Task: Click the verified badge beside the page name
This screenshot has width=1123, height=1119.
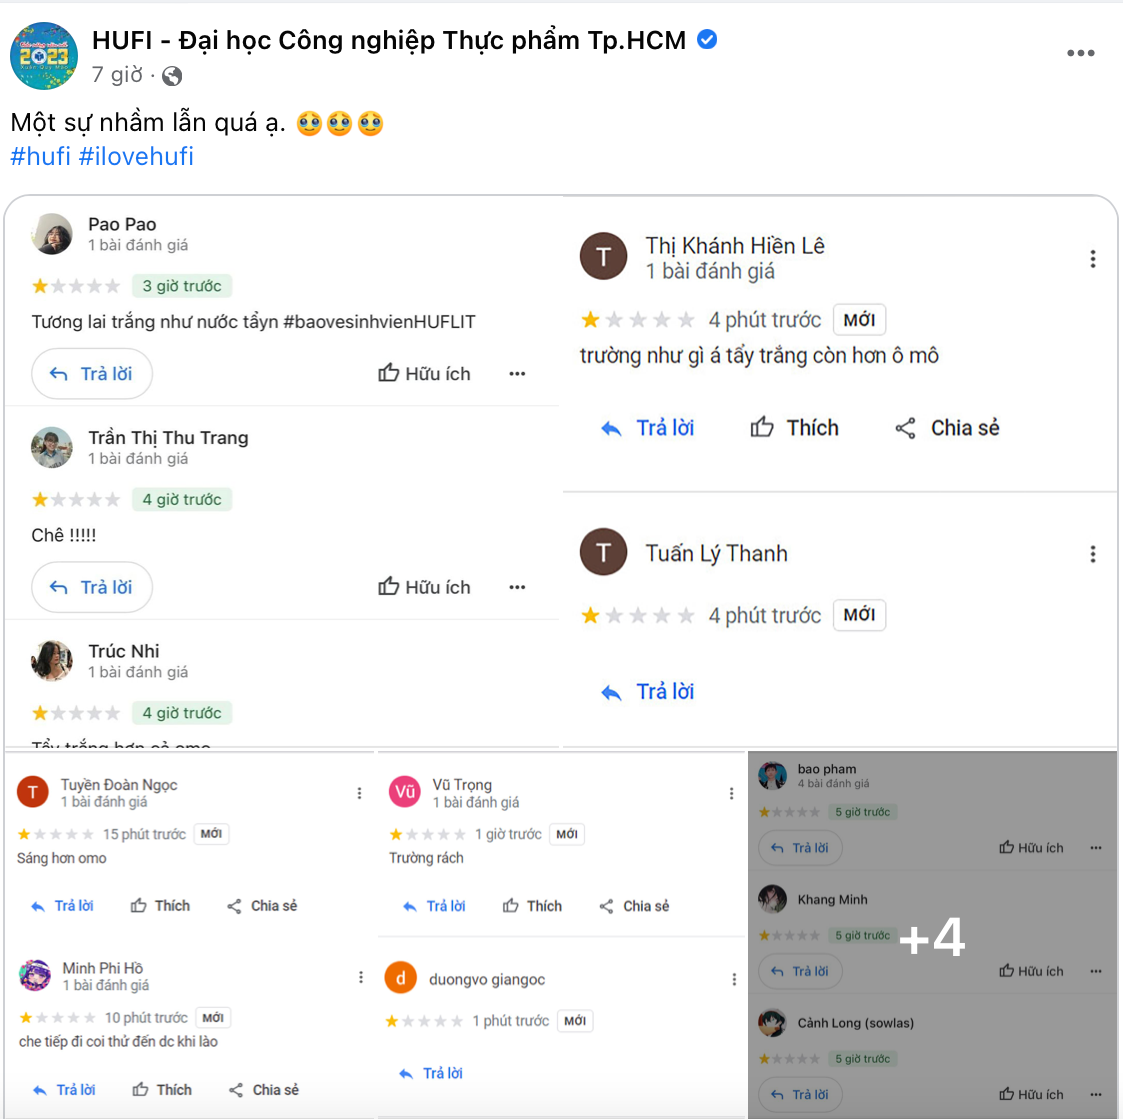Action: [707, 40]
